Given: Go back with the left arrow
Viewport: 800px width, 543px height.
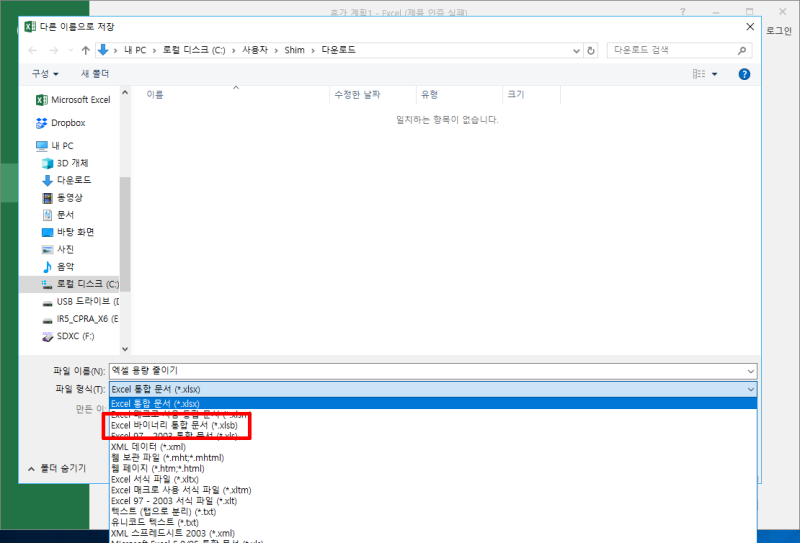Looking at the screenshot, I should tap(33, 50).
